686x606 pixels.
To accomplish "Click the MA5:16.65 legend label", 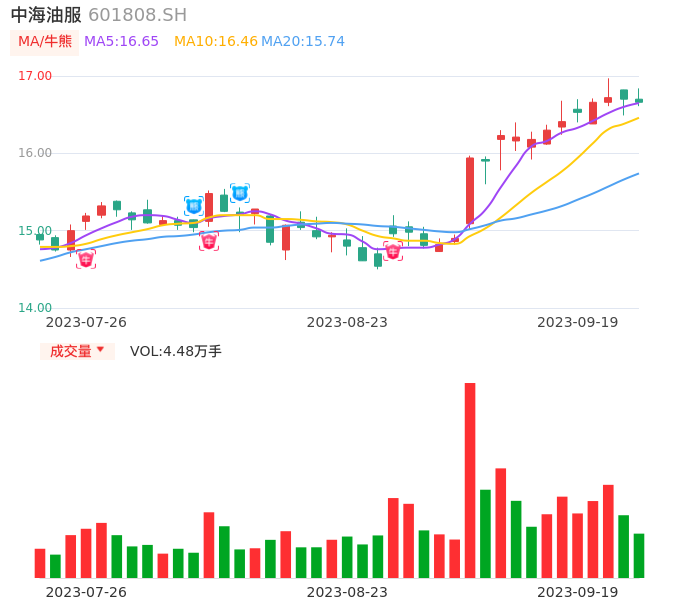I will pos(121,41).
